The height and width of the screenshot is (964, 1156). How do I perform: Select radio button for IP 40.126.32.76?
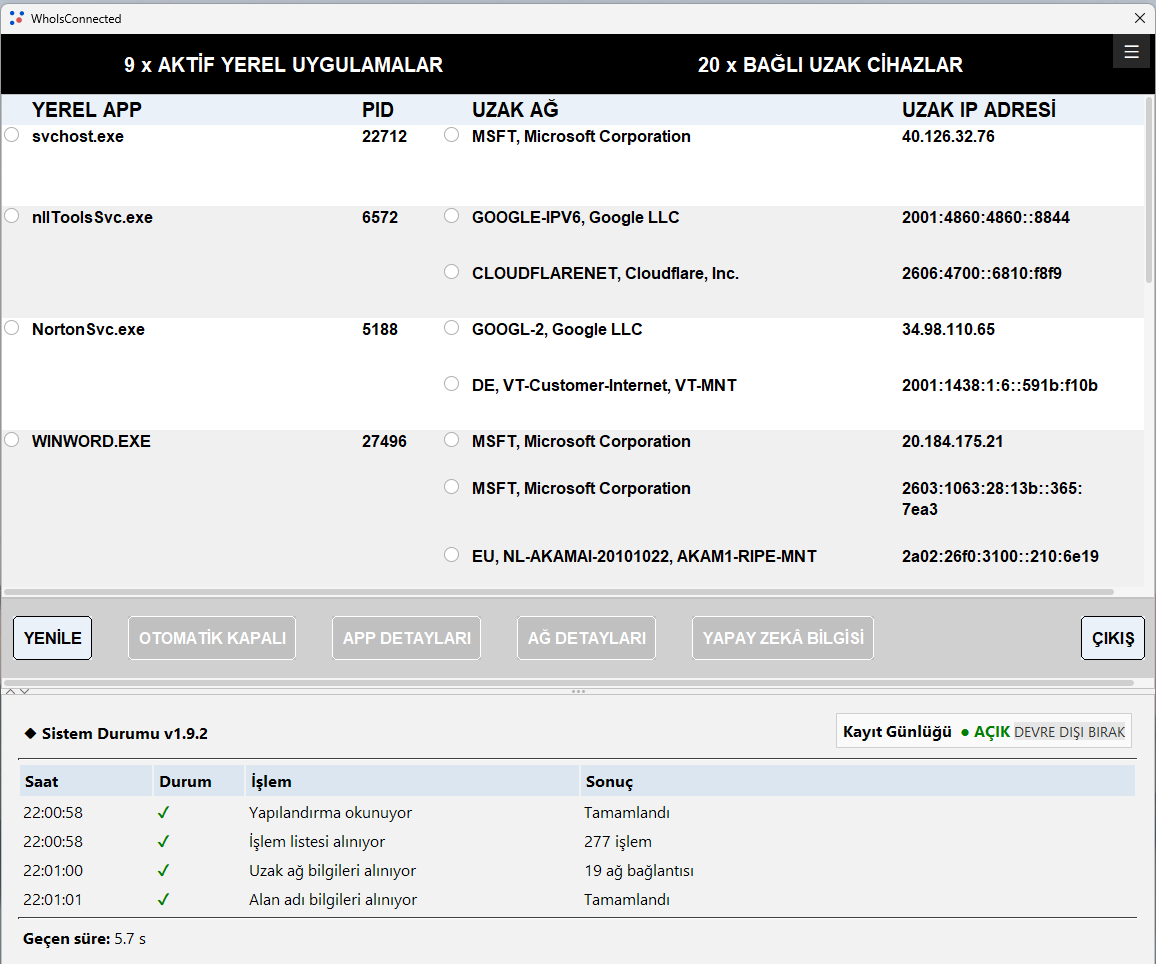click(x=451, y=135)
